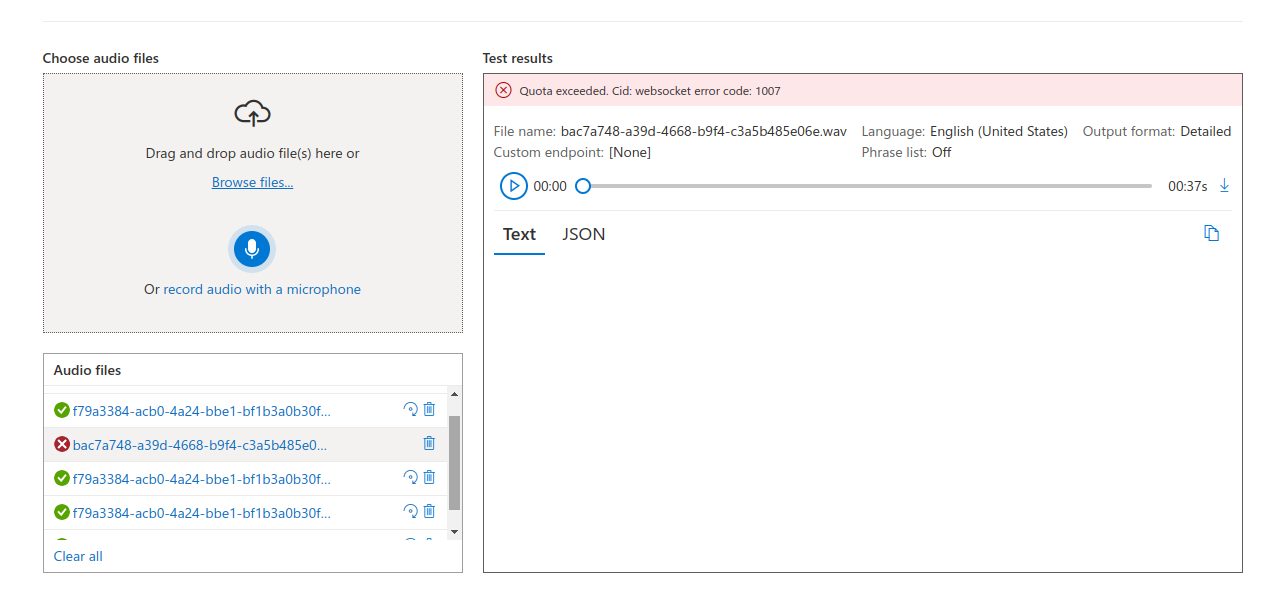
Task: Select the failed bac7a748 file in the list
Action: coord(199,444)
